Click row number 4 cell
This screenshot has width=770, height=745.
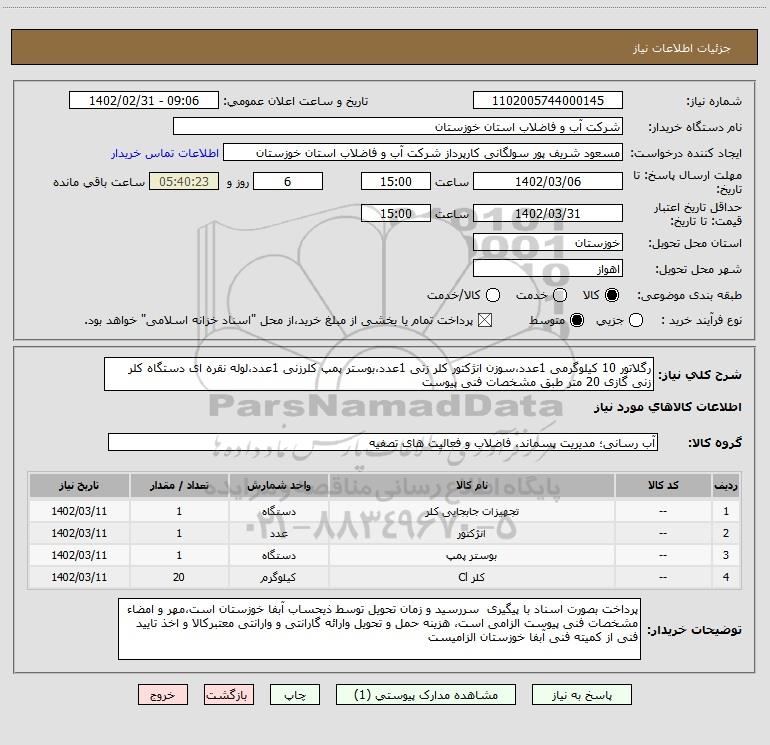[x=726, y=577]
